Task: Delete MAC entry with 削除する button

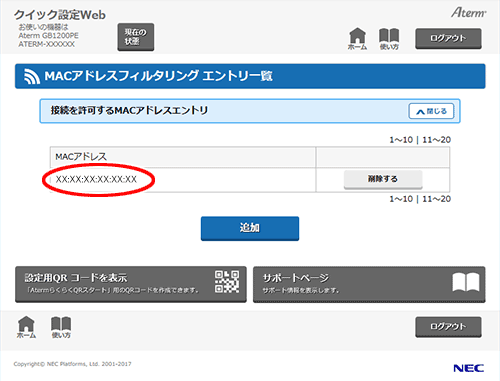Action: point(383,179)
